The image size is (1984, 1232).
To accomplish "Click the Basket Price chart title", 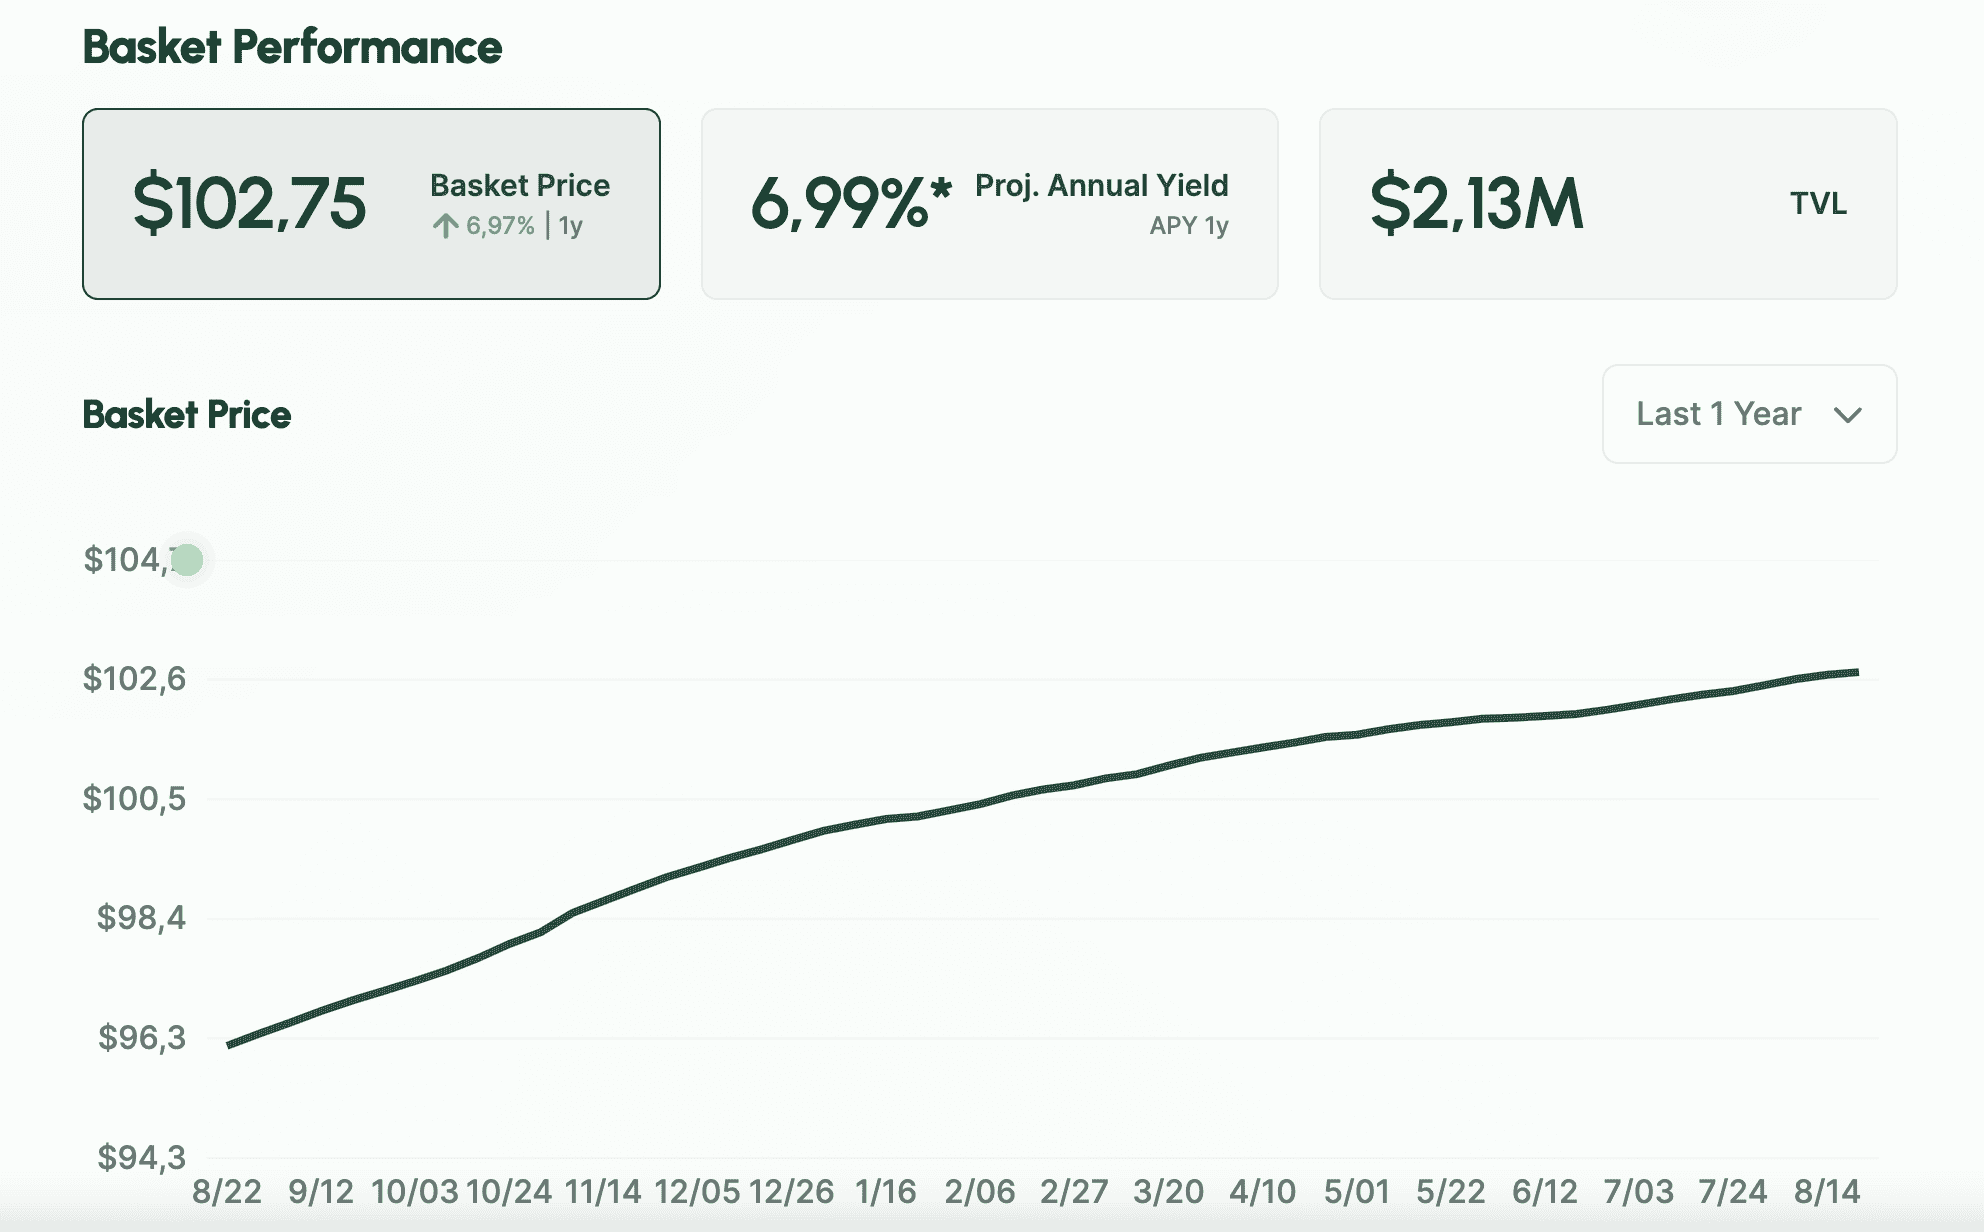I will coord(187,415).
